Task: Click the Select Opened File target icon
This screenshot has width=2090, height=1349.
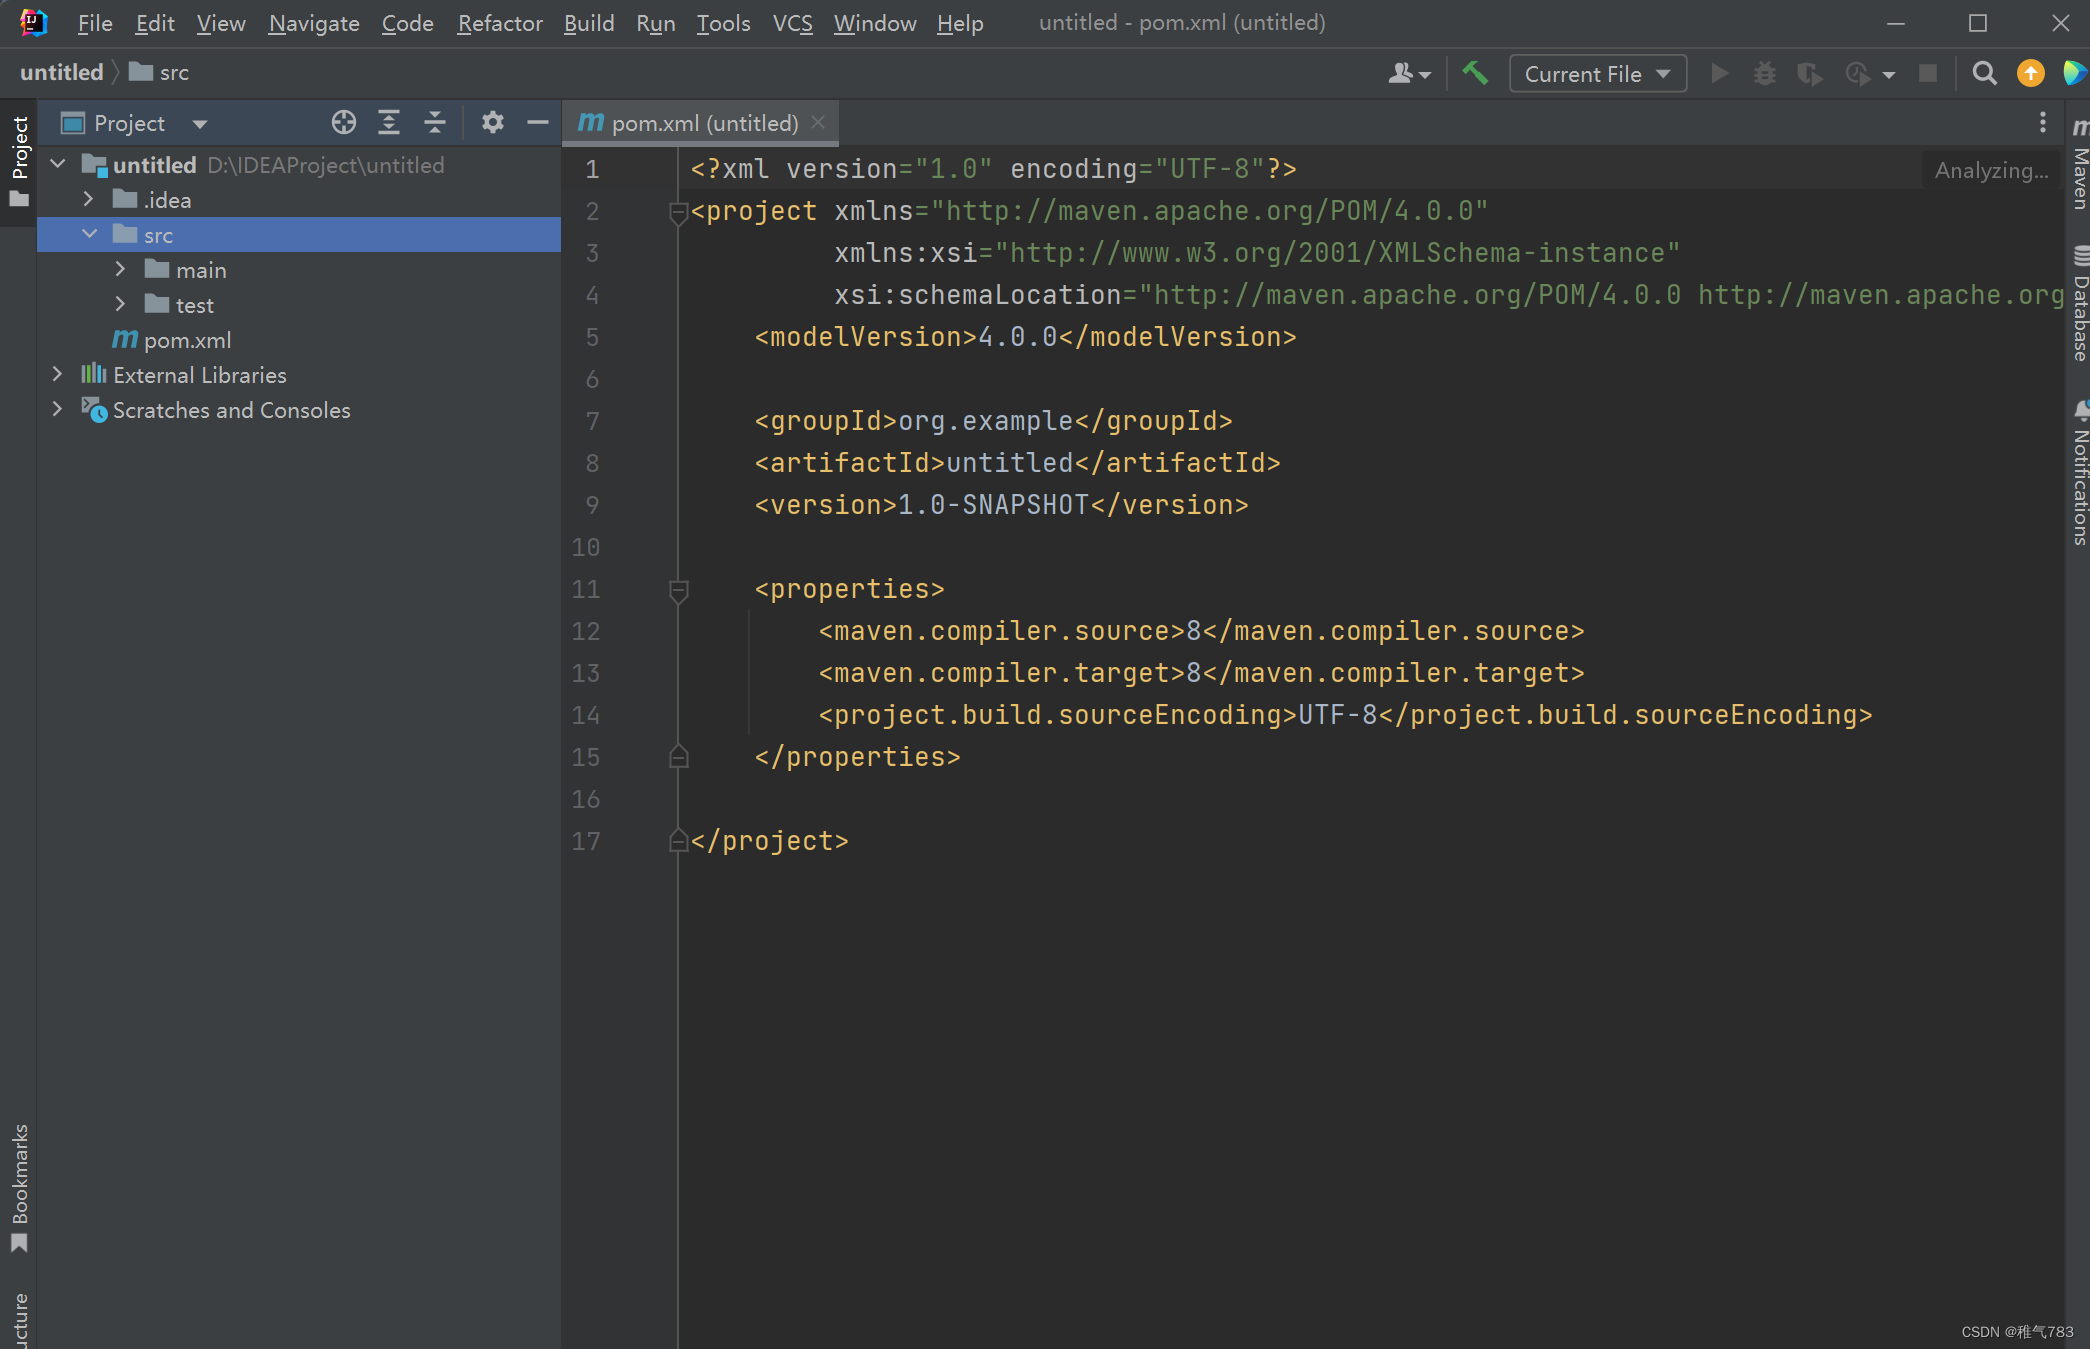Action: click(344, 123)
